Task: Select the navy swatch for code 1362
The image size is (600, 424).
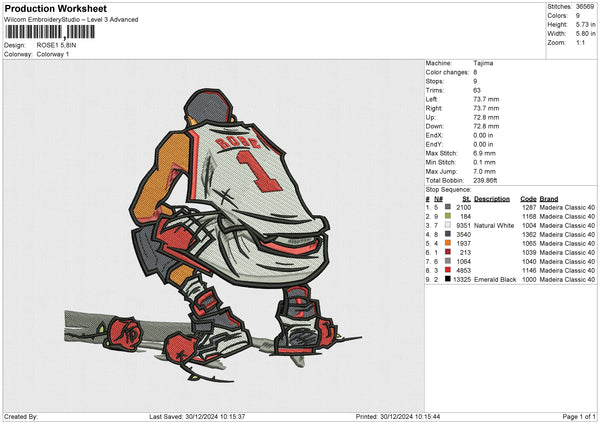Action: [448, 234]
